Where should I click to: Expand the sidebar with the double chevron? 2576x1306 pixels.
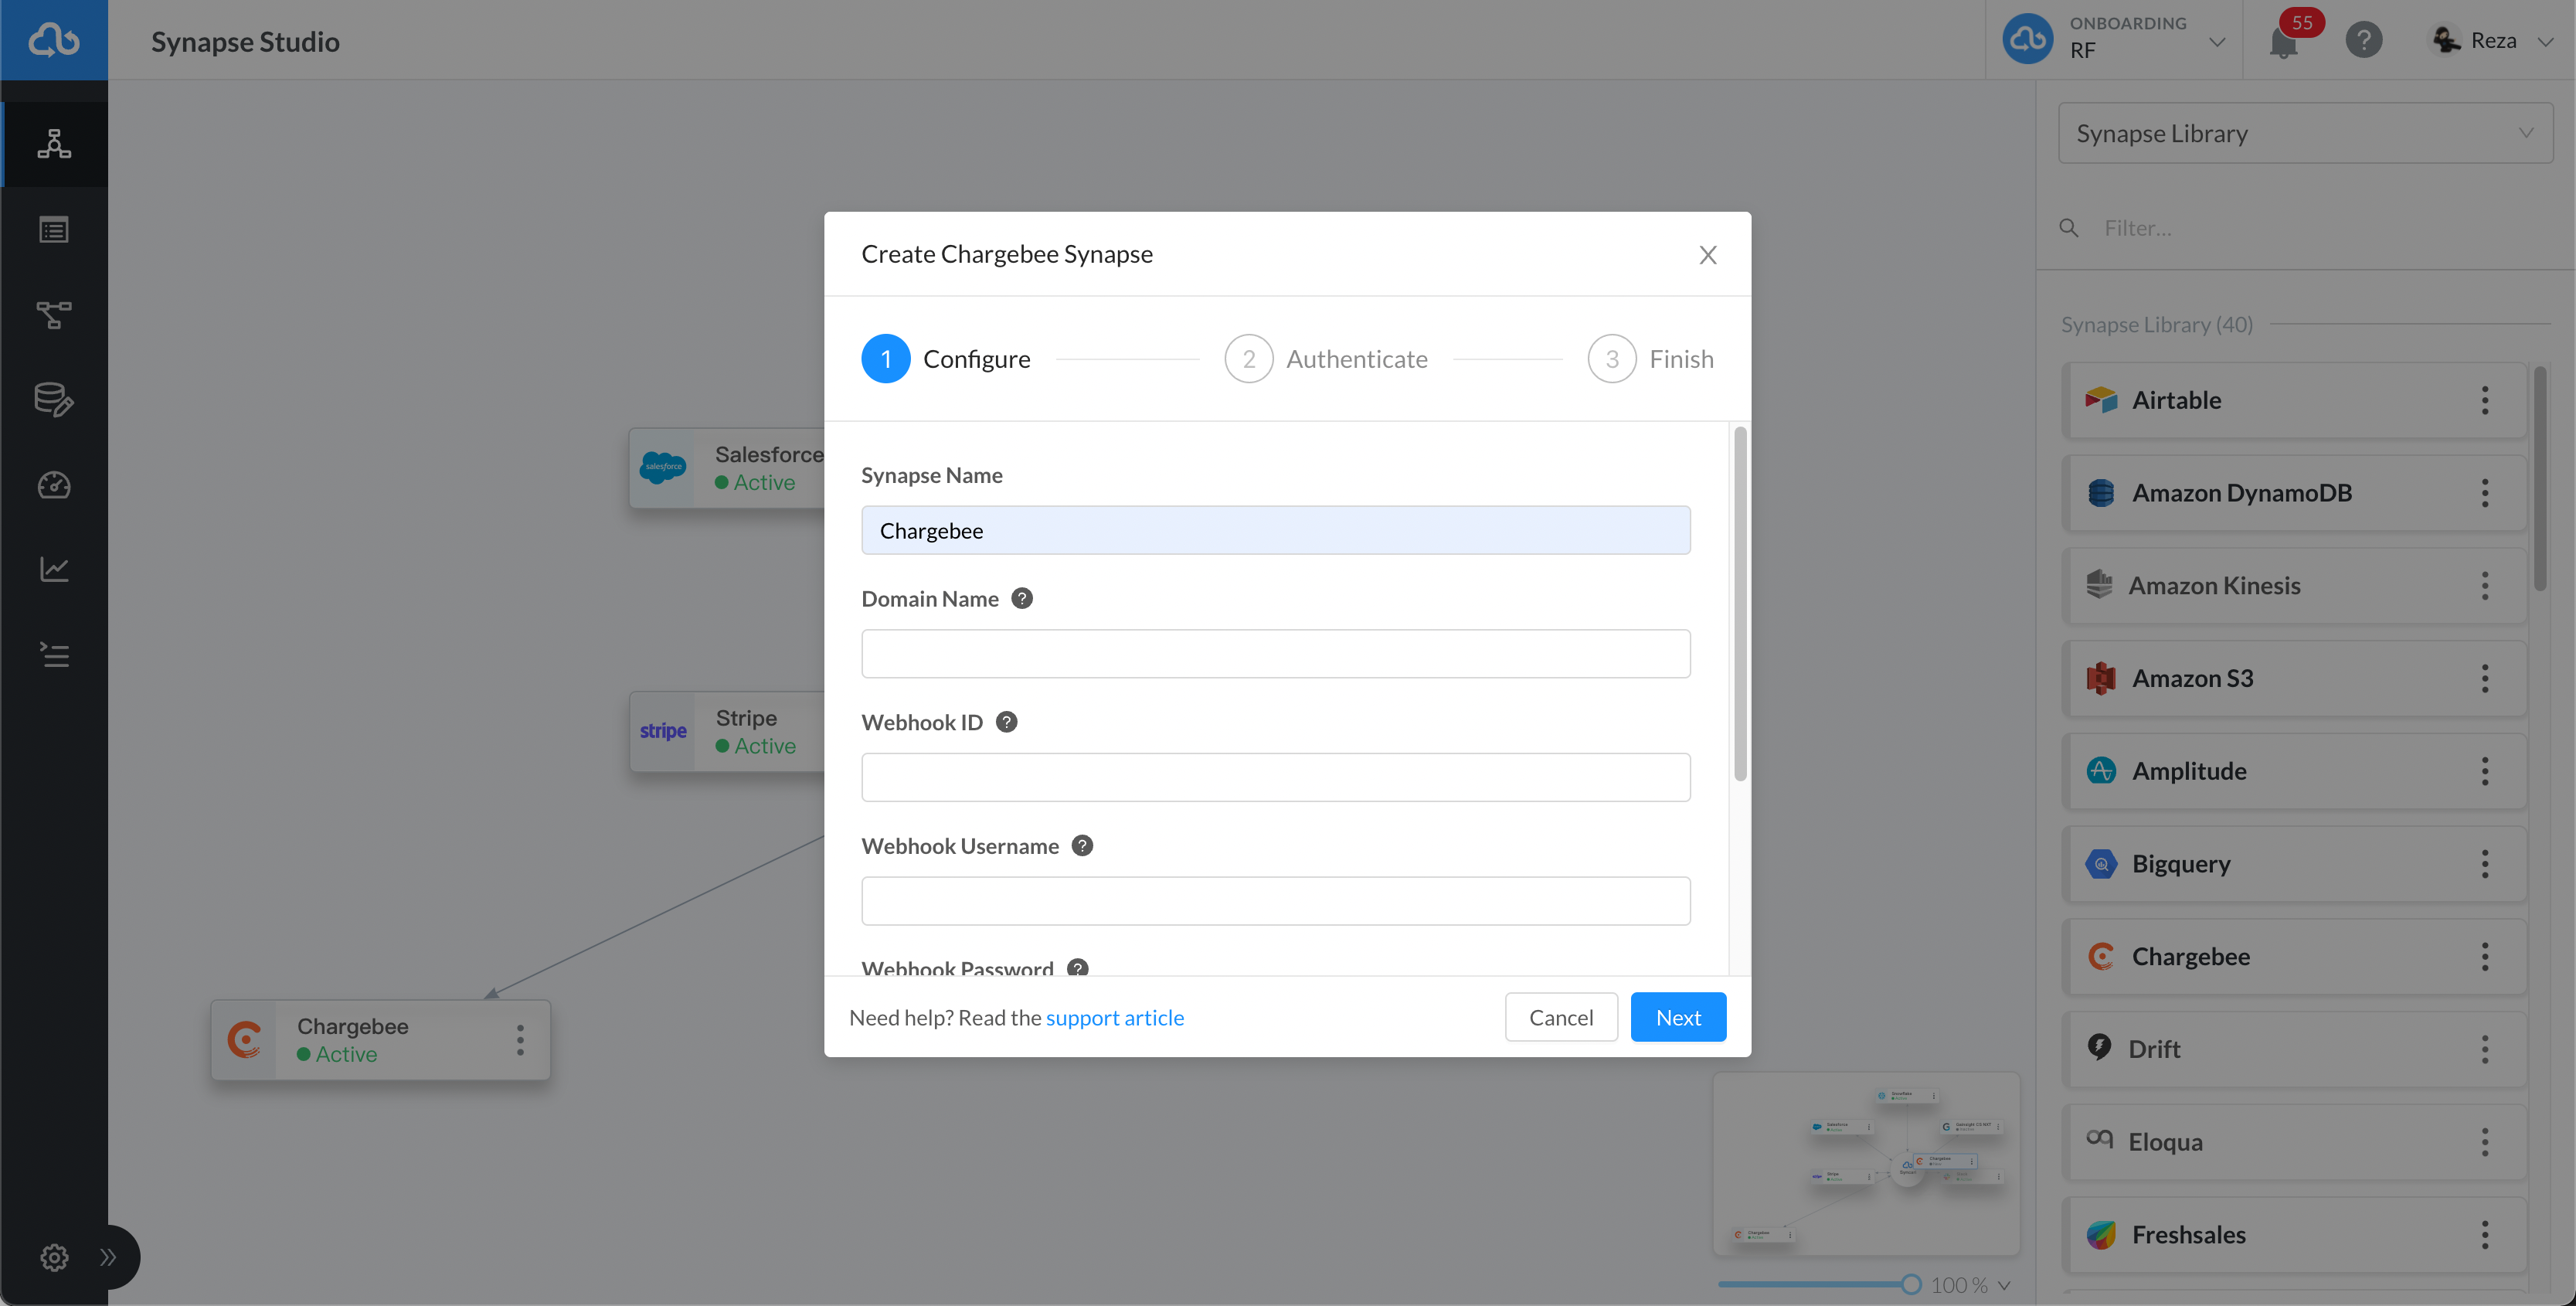[x=108, y=1257]
